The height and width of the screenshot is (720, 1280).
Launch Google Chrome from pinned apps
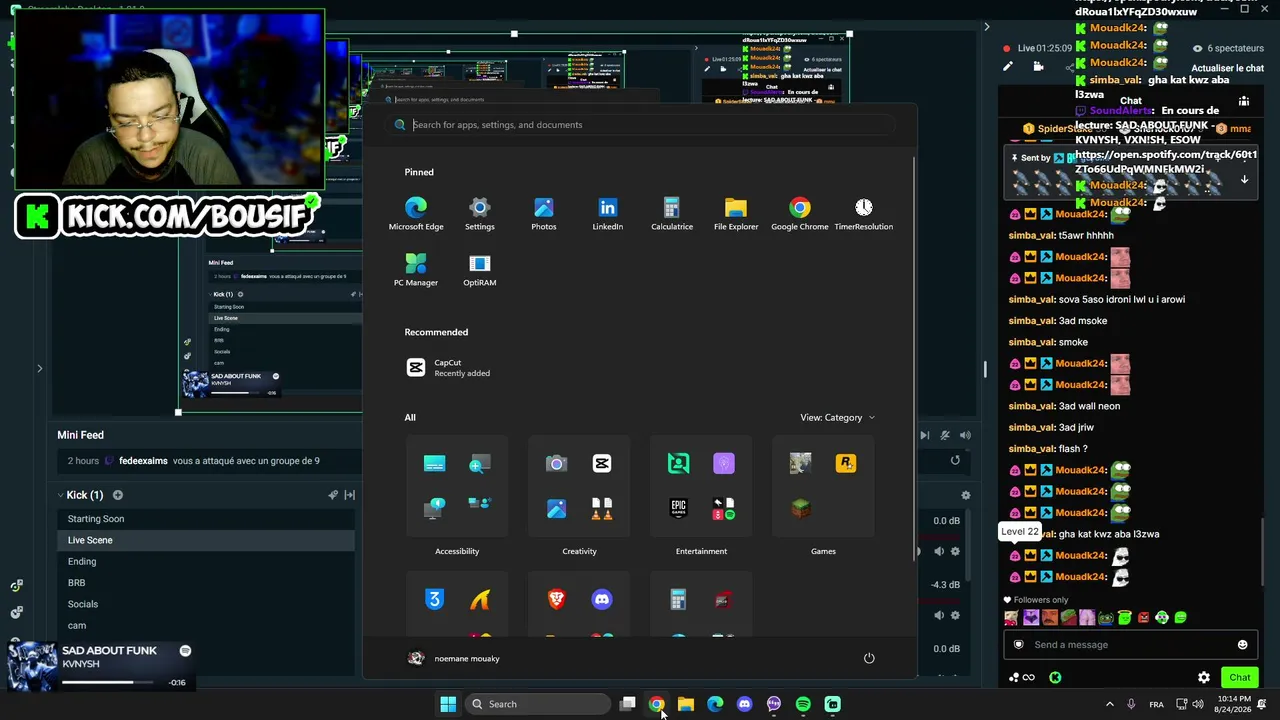coord(800,214)
